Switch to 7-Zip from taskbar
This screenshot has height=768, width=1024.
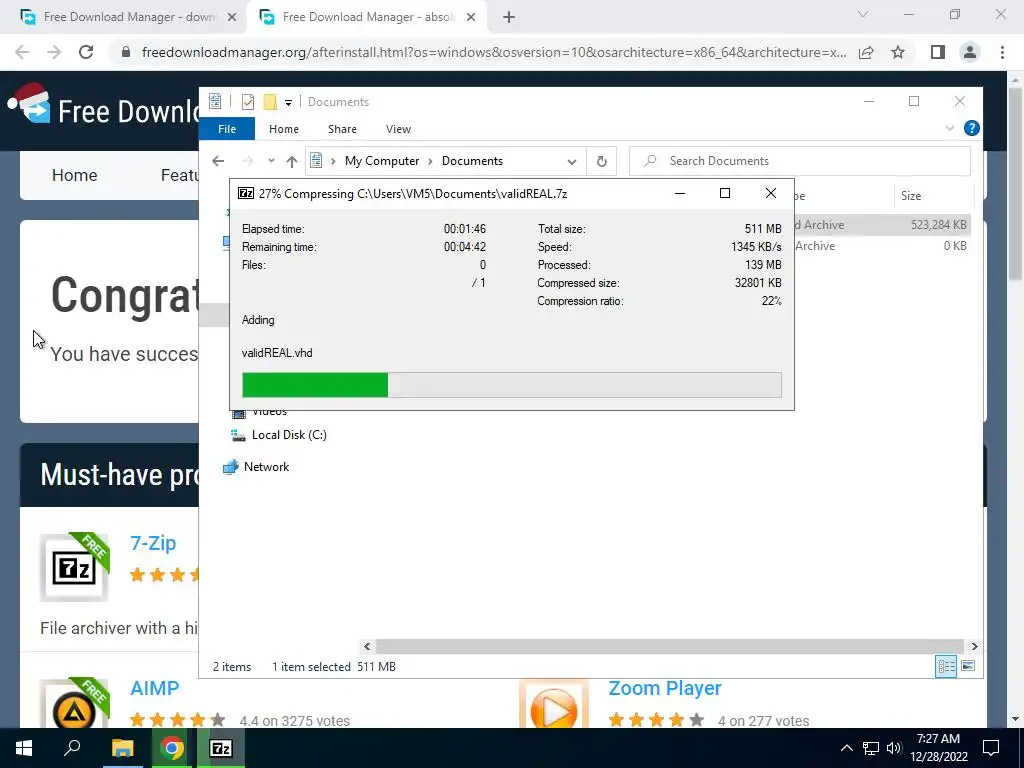221,748
